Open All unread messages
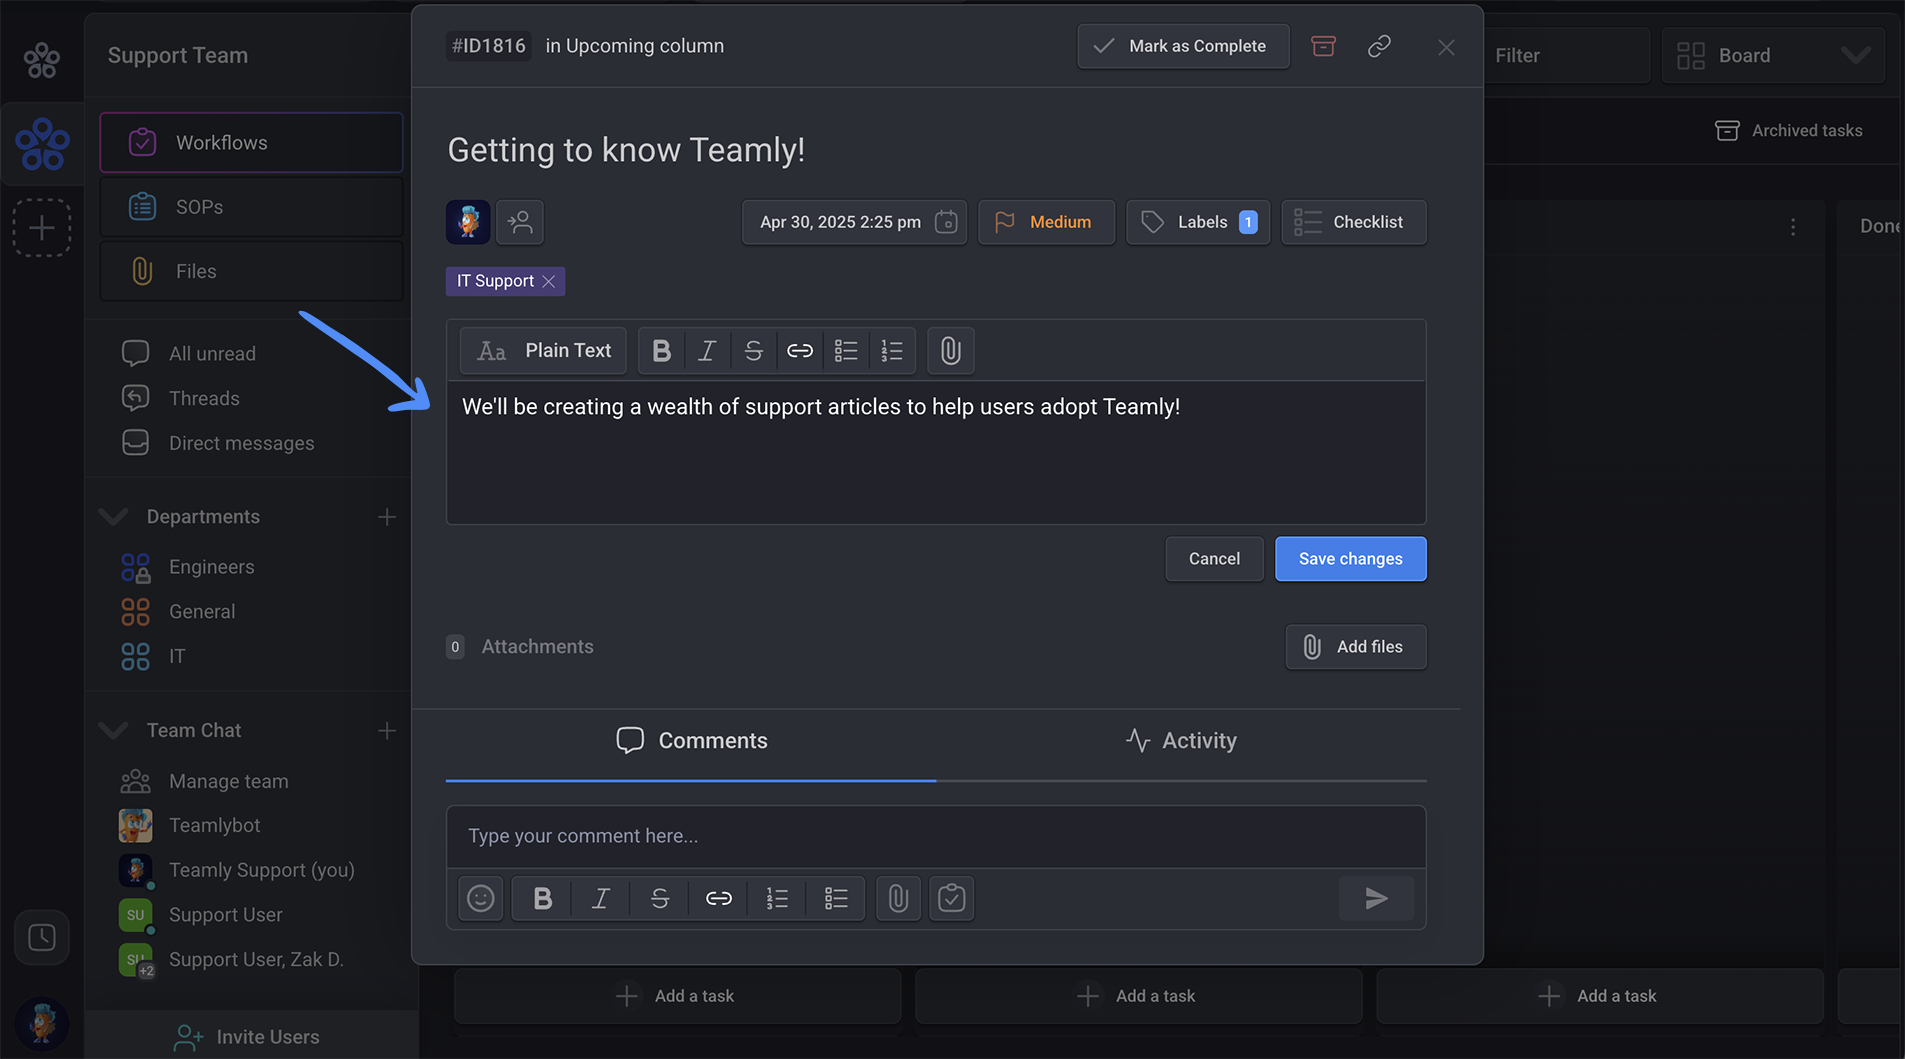Image resolution: width=1905 pixels, height=1059 pixels. (212, 354)
